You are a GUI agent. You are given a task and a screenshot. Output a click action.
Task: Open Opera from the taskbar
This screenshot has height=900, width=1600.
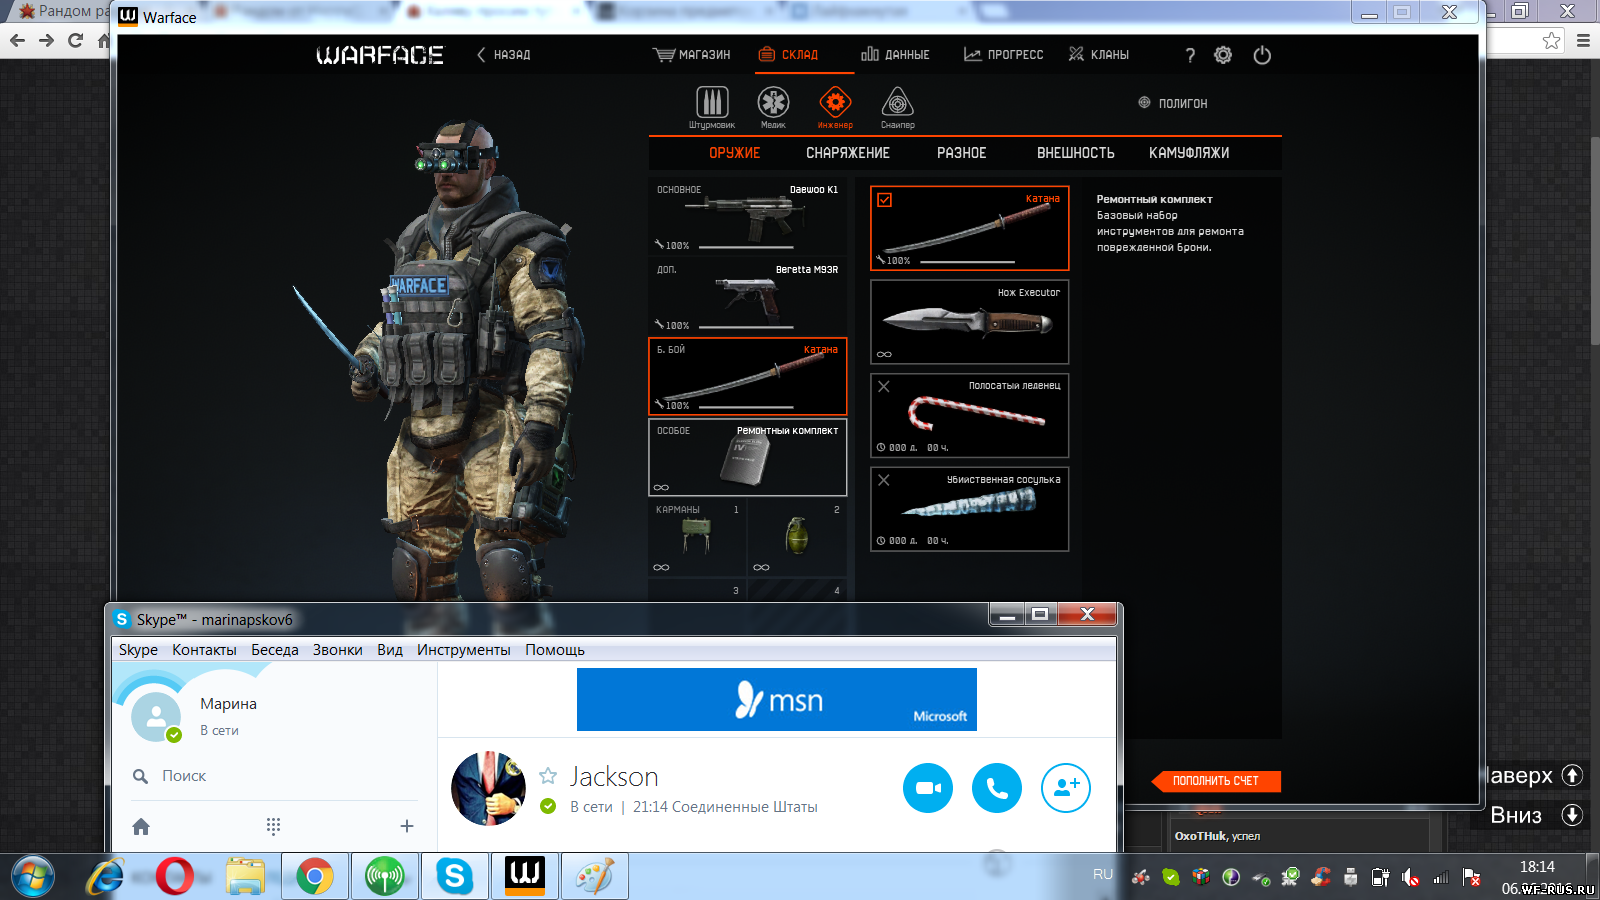175,877
